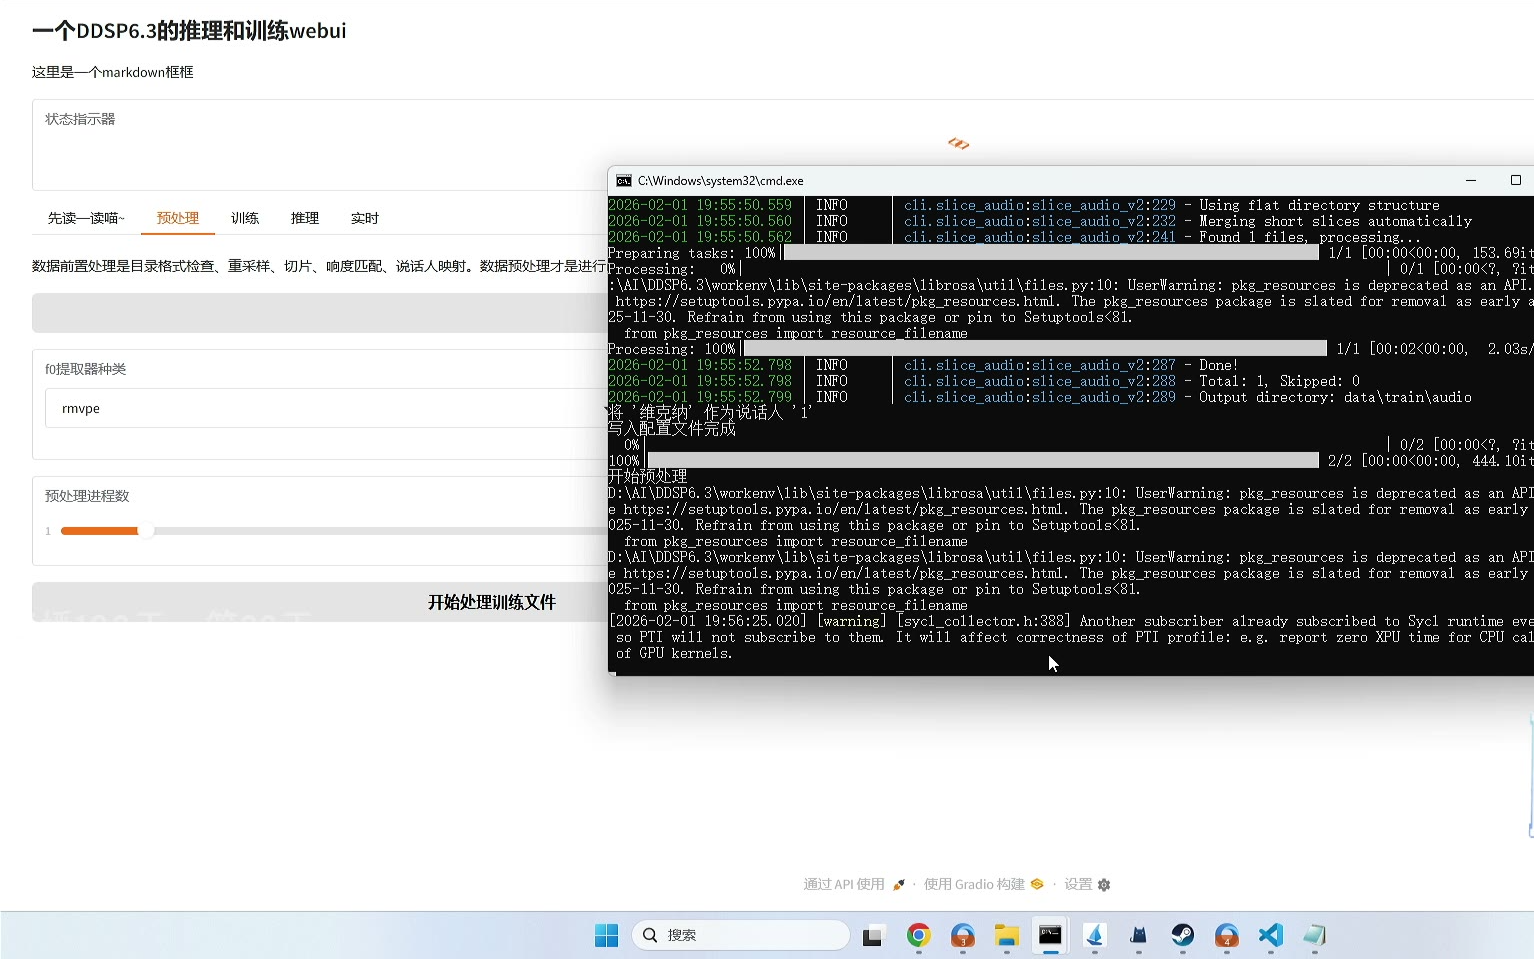Open the black cat app on the taskbar

[1138, 935]
